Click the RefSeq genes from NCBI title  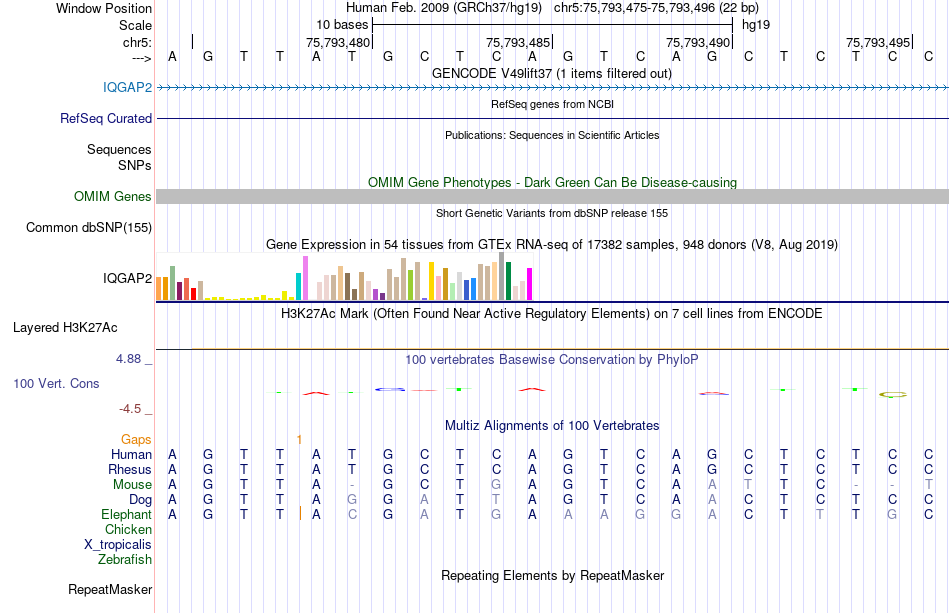coord(553,104)
